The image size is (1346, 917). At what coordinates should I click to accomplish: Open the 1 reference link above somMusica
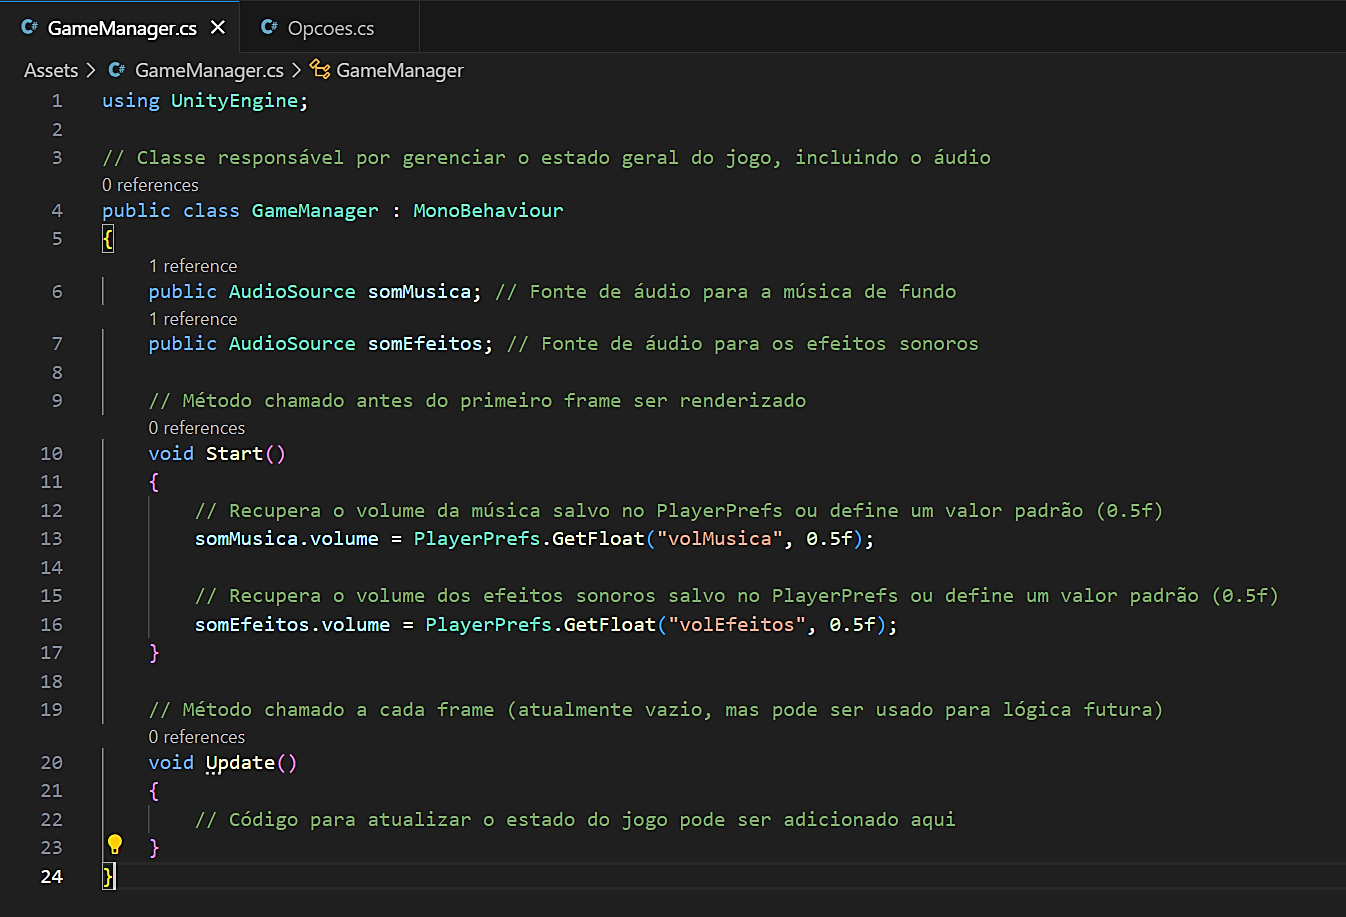193,266
